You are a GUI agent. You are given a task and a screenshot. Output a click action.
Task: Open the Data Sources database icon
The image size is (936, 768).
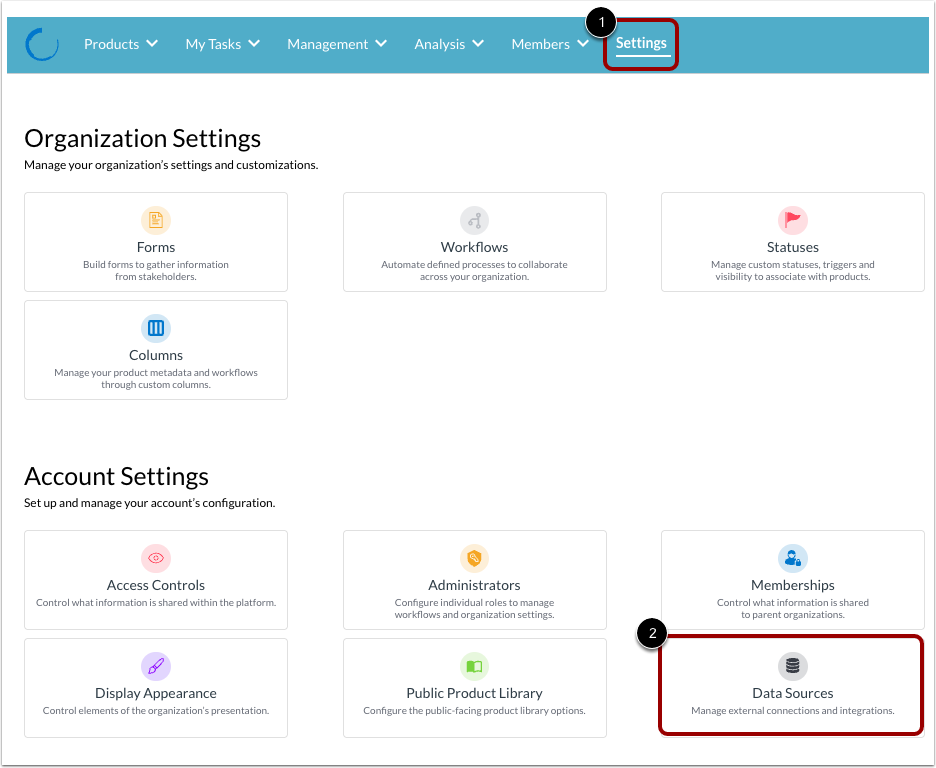pos(792,666)
